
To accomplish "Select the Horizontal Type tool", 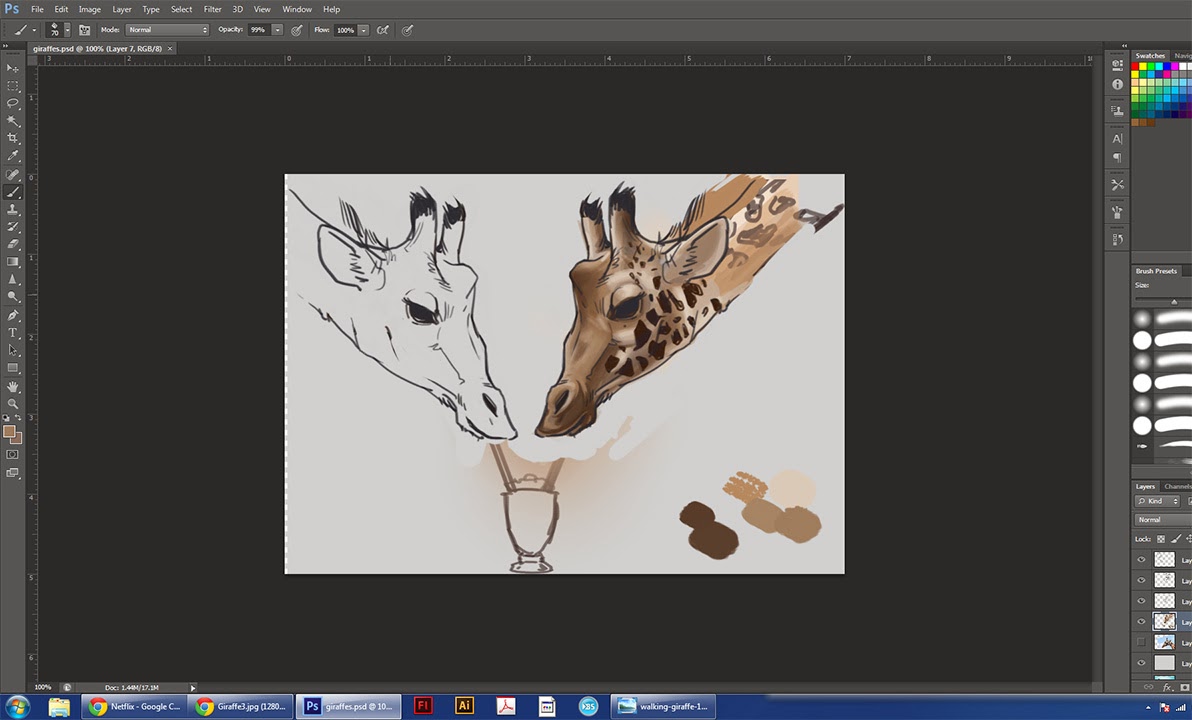I will point(13,332).
